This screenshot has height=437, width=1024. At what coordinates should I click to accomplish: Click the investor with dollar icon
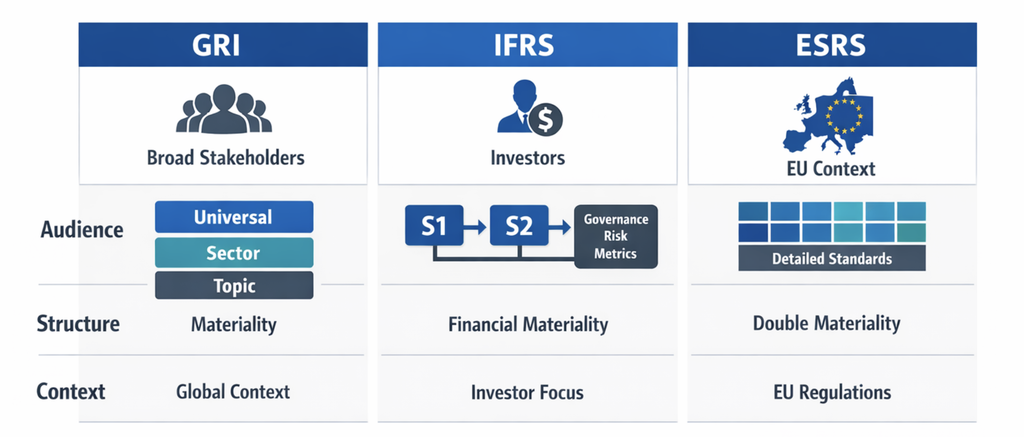click(x=530, y=108)
